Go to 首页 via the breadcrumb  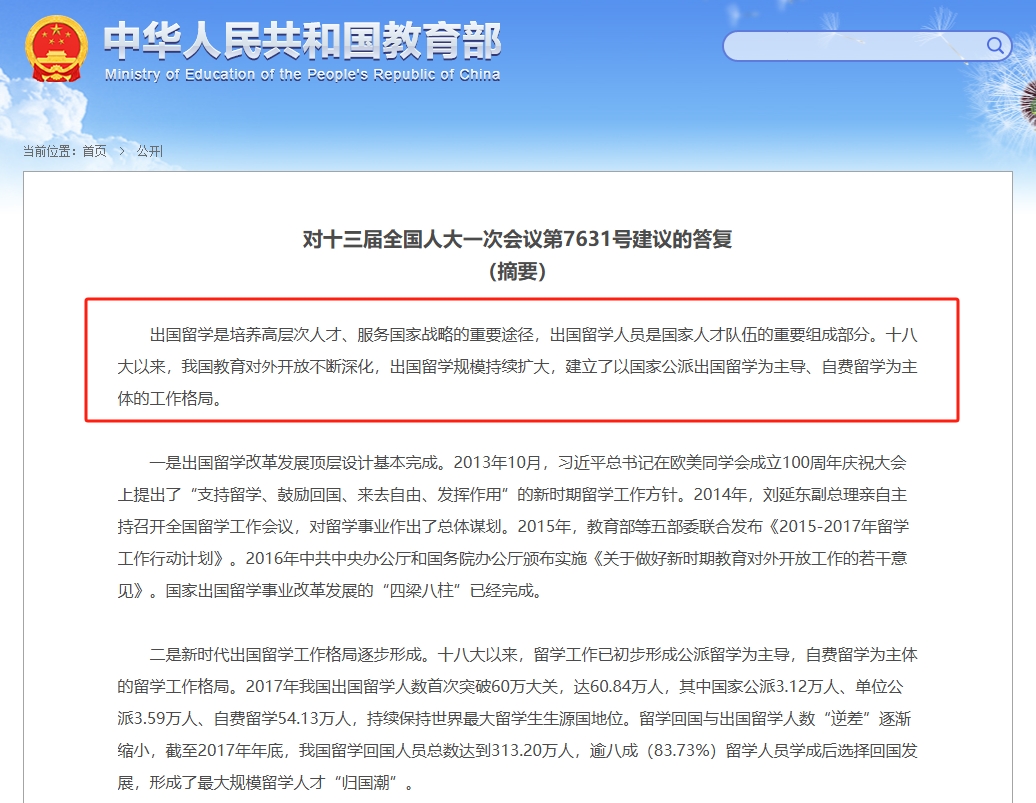(x=94, y=151)
